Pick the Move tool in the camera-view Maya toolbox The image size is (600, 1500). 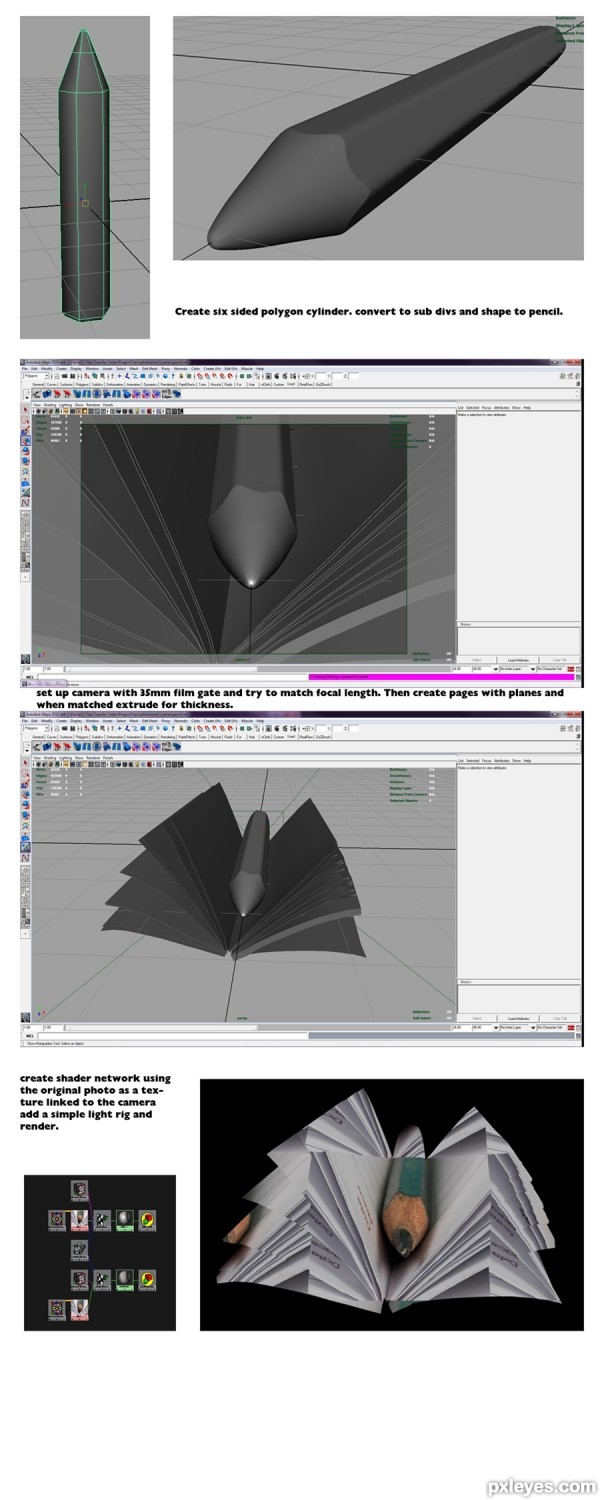point(25,440)
